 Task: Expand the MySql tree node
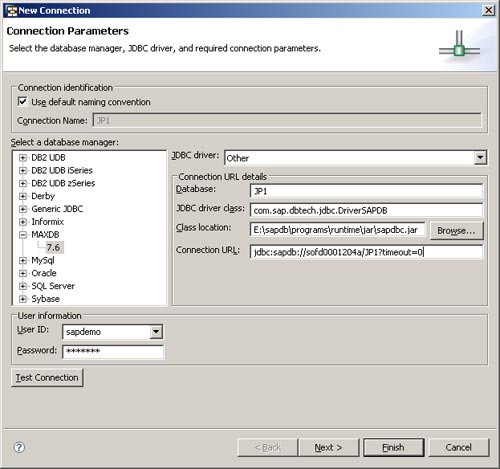23,260
